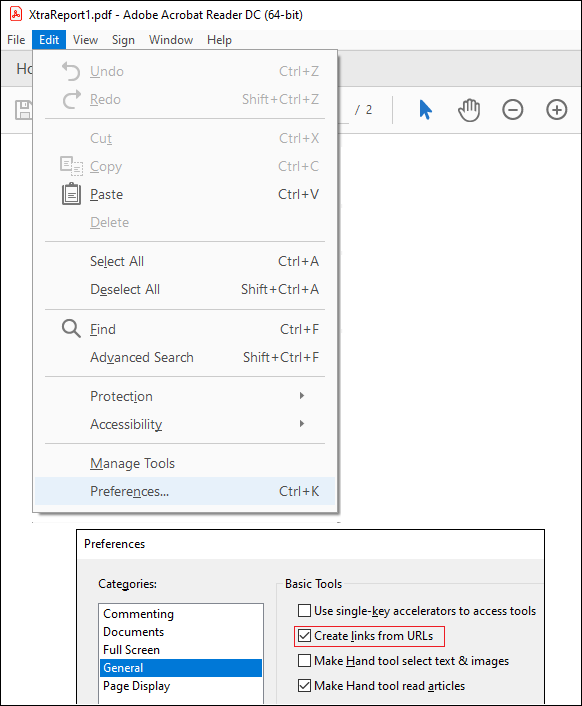582x706 pixels.
Task: Click the zoom out minus icon
Action: (x=513, y=110)
